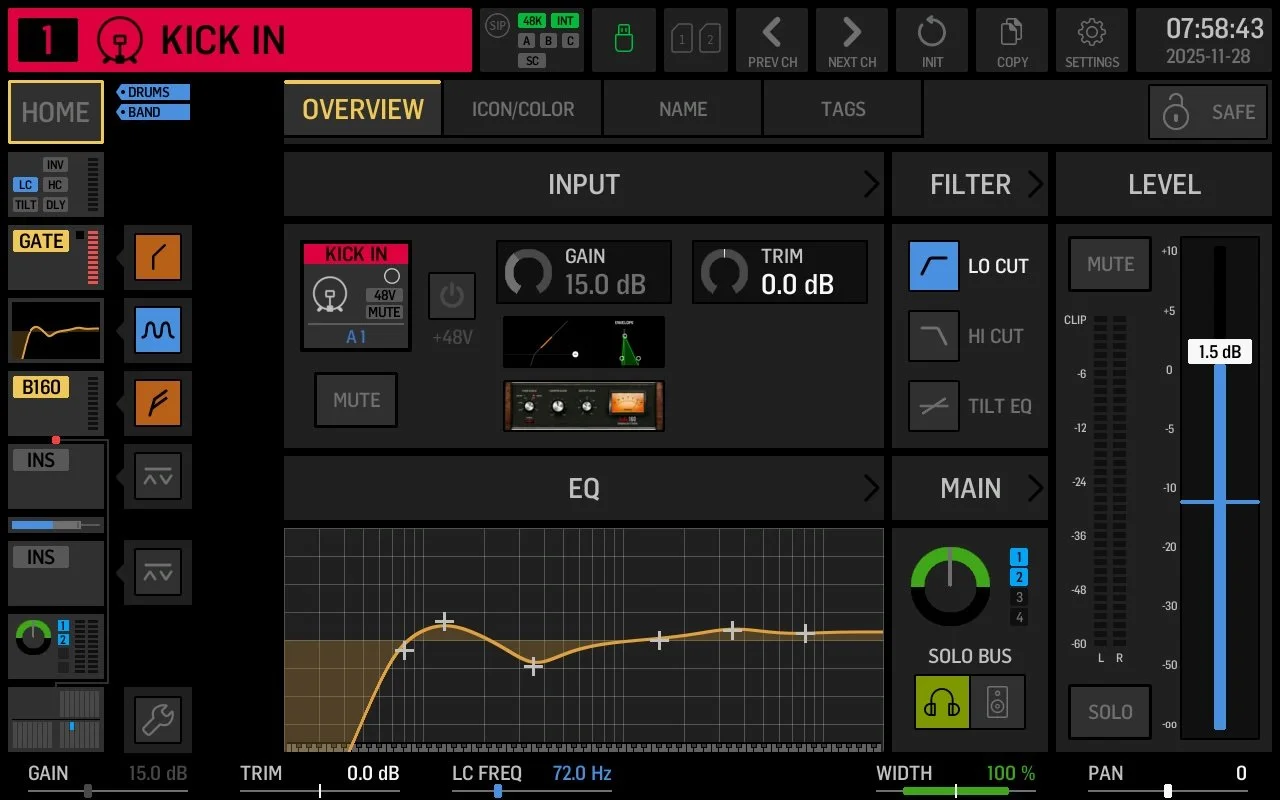Switch to the NAME tab
Screen dimensions: 1280x800
pos(683,109)
